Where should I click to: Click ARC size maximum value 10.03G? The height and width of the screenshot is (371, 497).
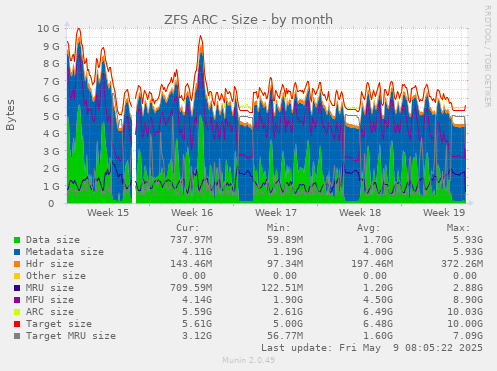(465, 312)
